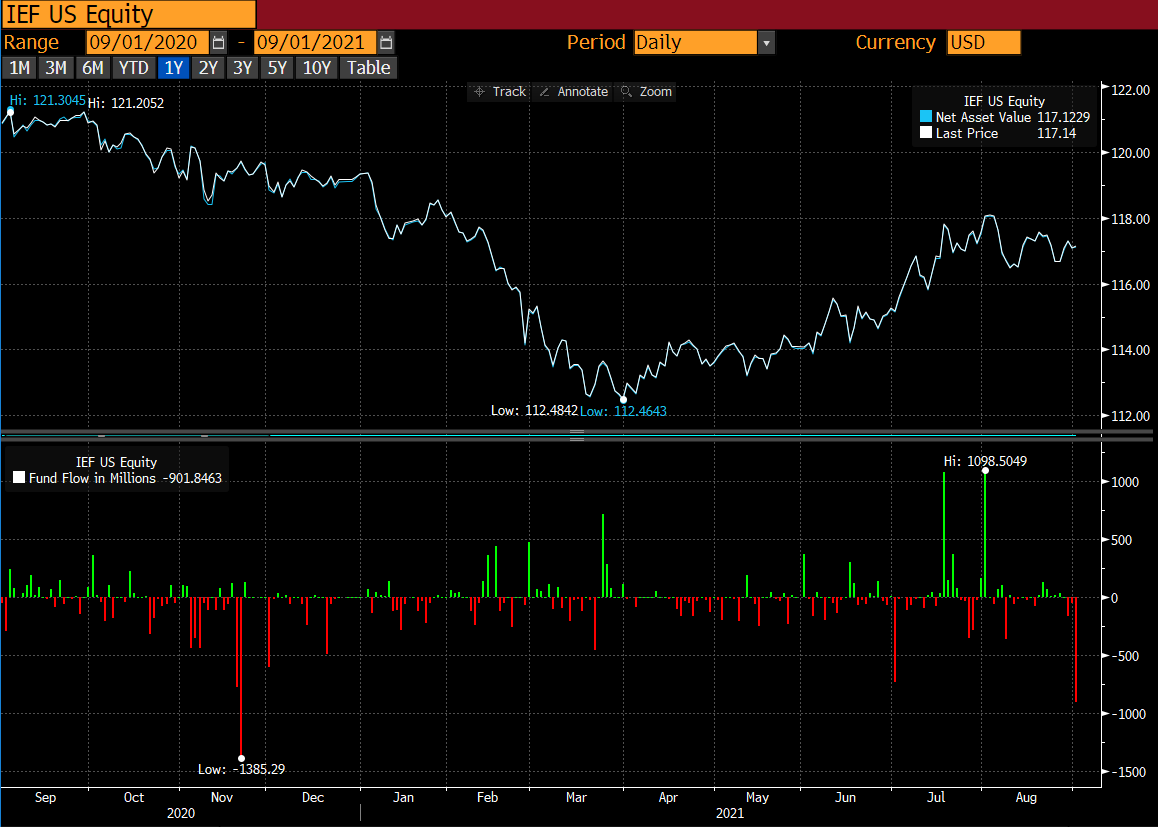Click the Net Asset Value legend label
This screenshot has width=1158, height=827.
[983, 117]
